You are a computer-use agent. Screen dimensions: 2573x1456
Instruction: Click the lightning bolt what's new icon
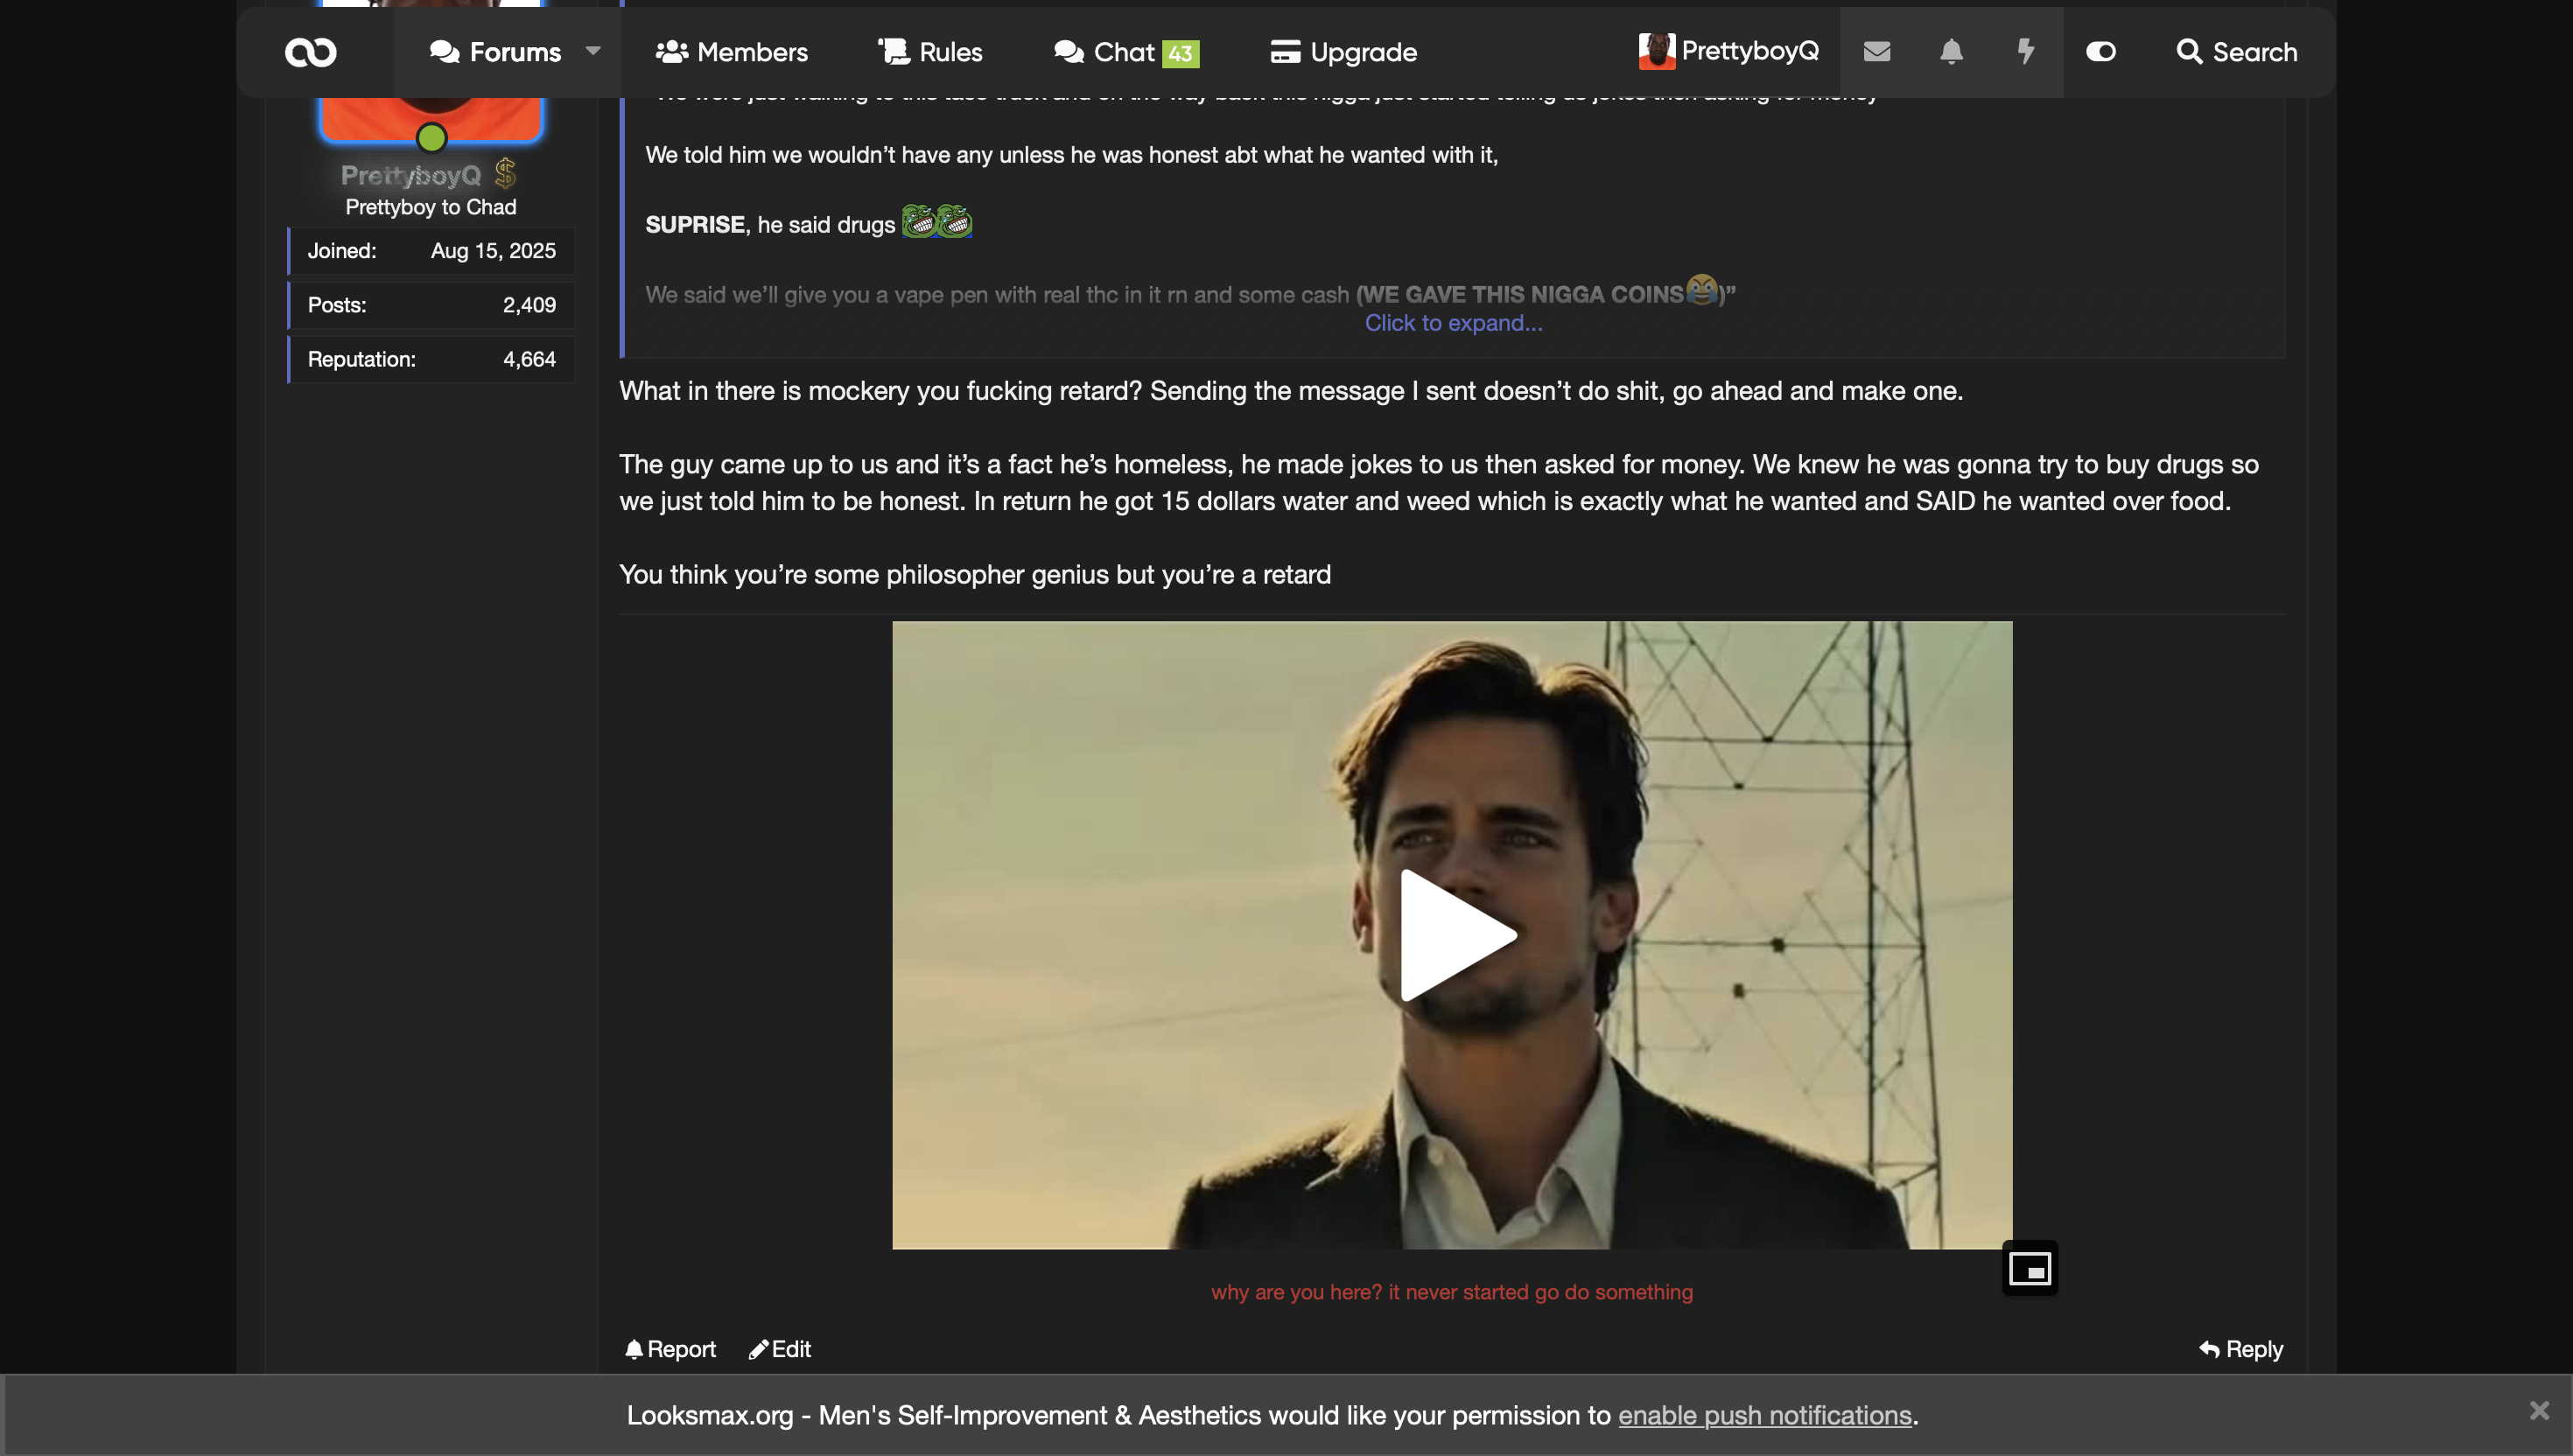coord(2025,52)
